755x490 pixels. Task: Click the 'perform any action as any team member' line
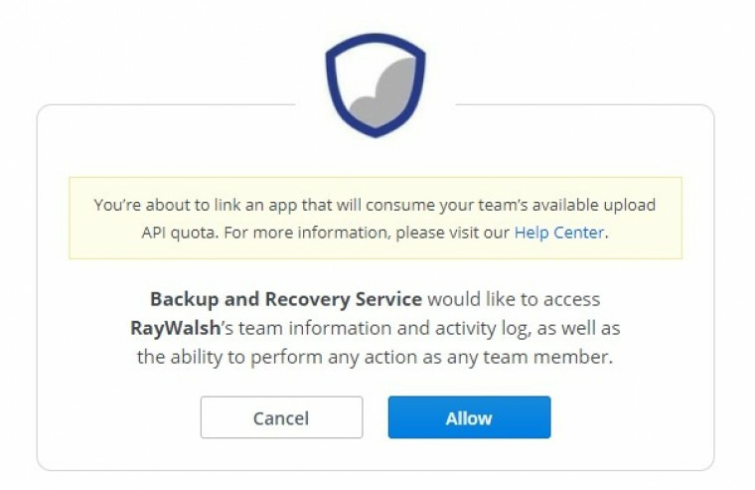[x=431, y=358]
